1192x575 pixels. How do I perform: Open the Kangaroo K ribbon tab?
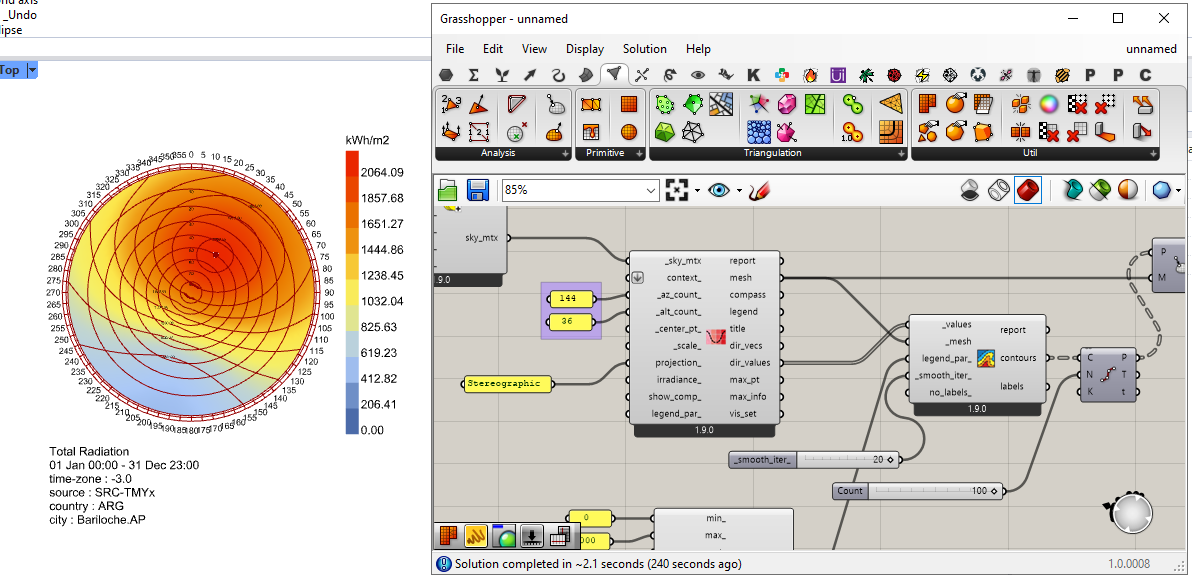754,75
